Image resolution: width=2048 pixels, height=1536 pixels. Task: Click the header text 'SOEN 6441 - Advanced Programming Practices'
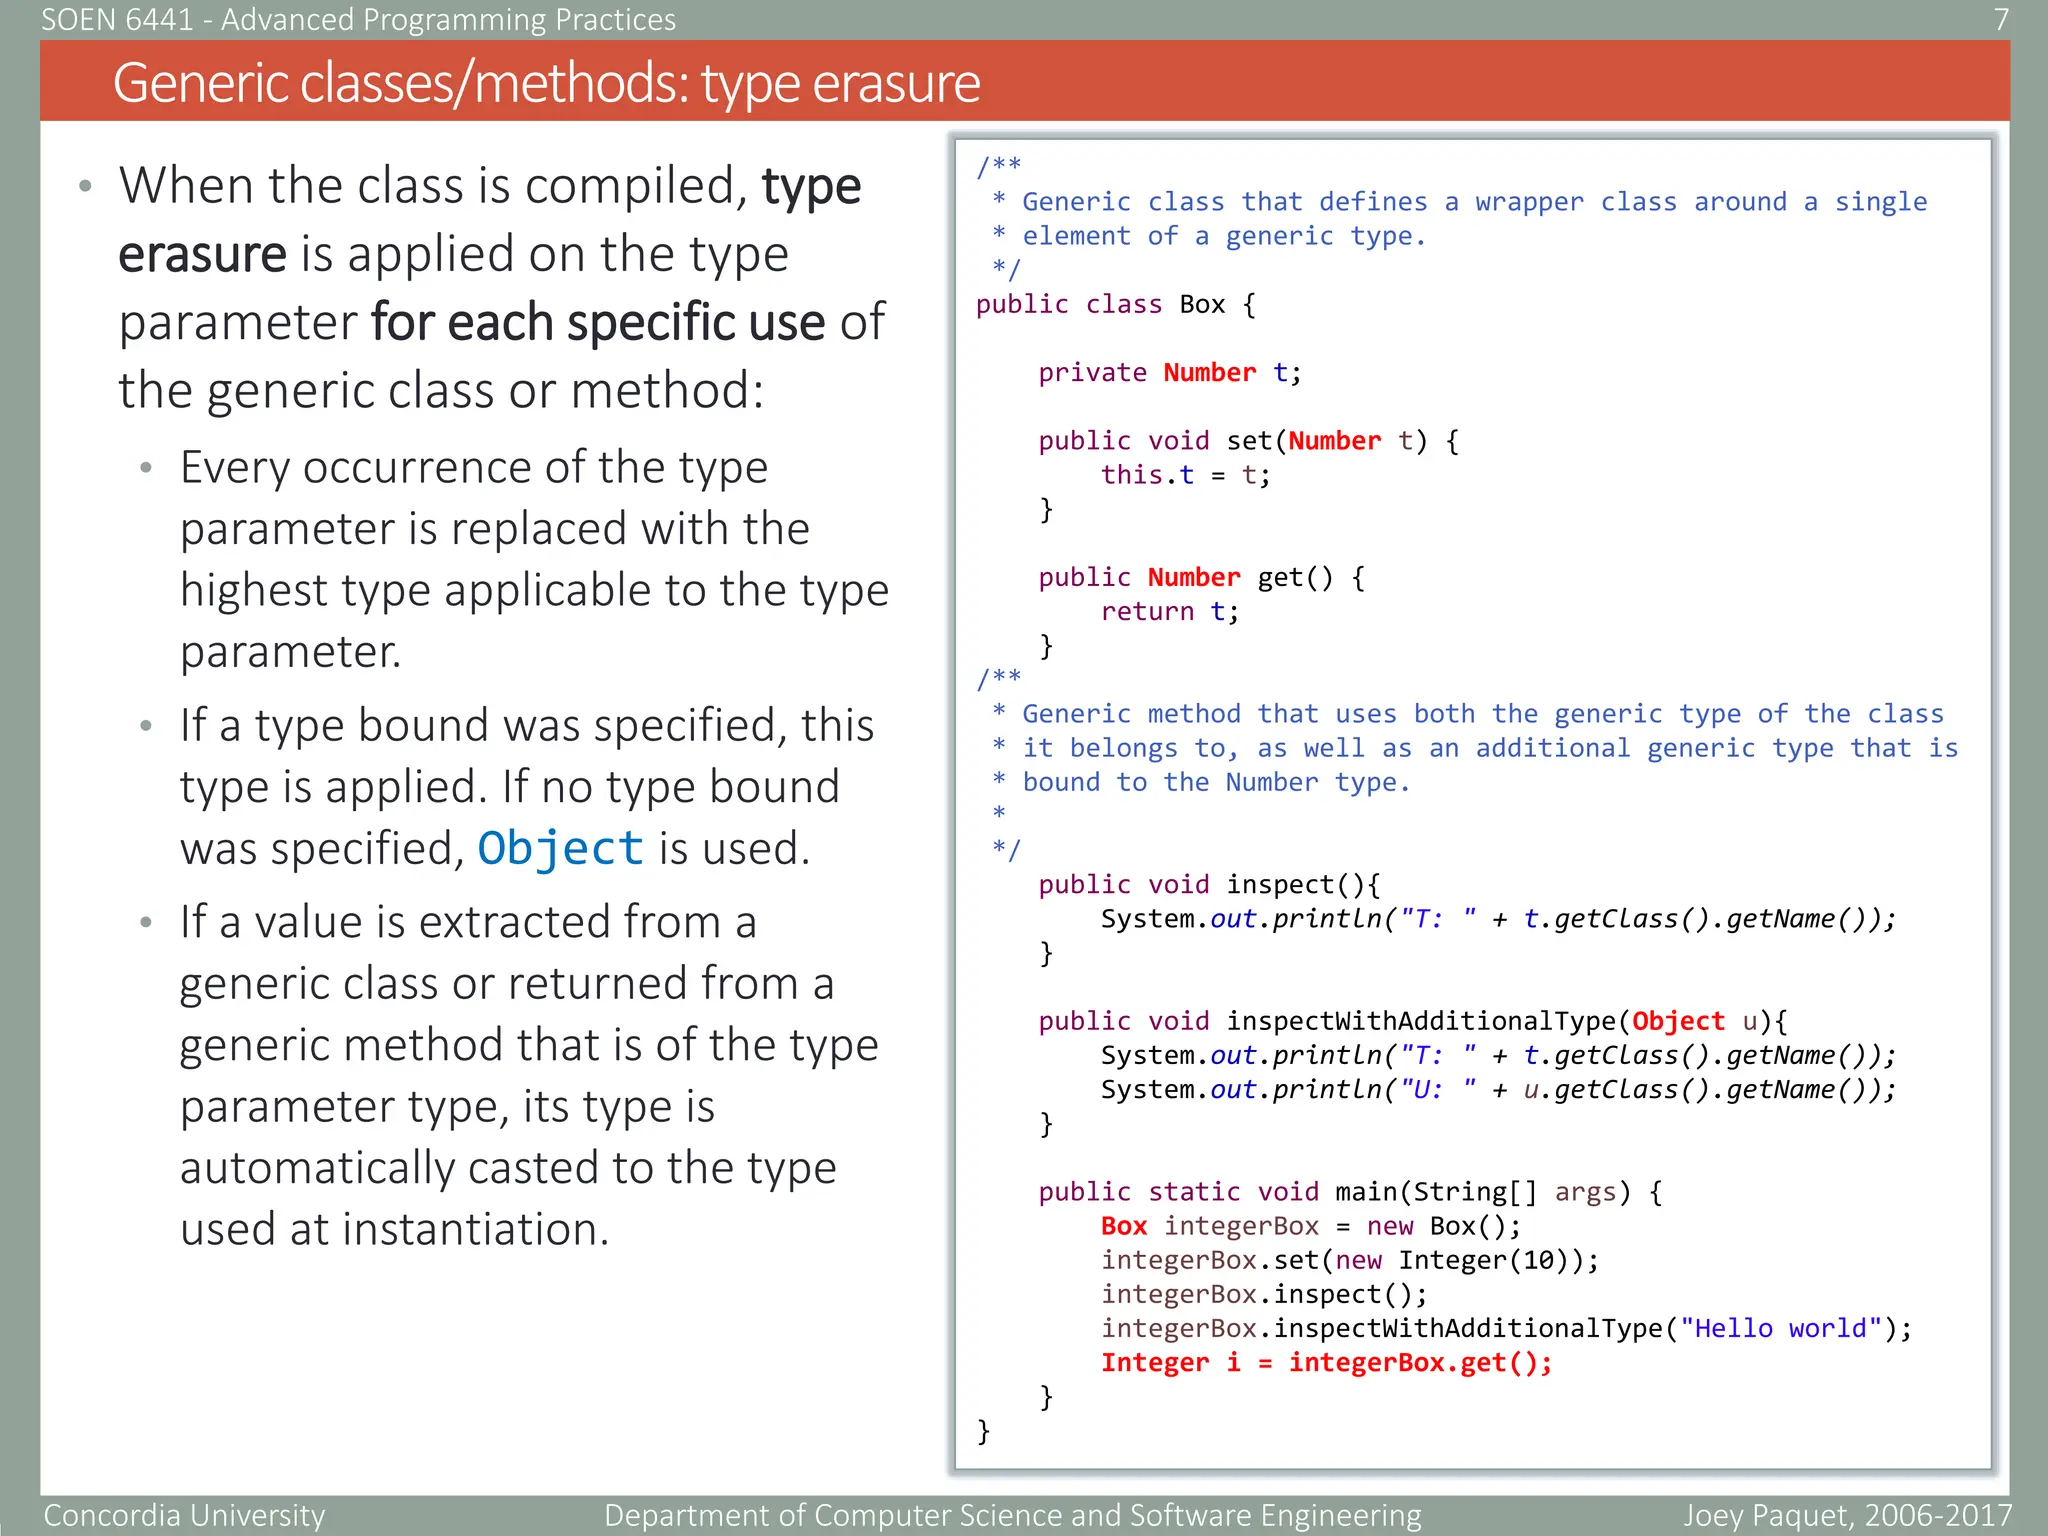358,19
